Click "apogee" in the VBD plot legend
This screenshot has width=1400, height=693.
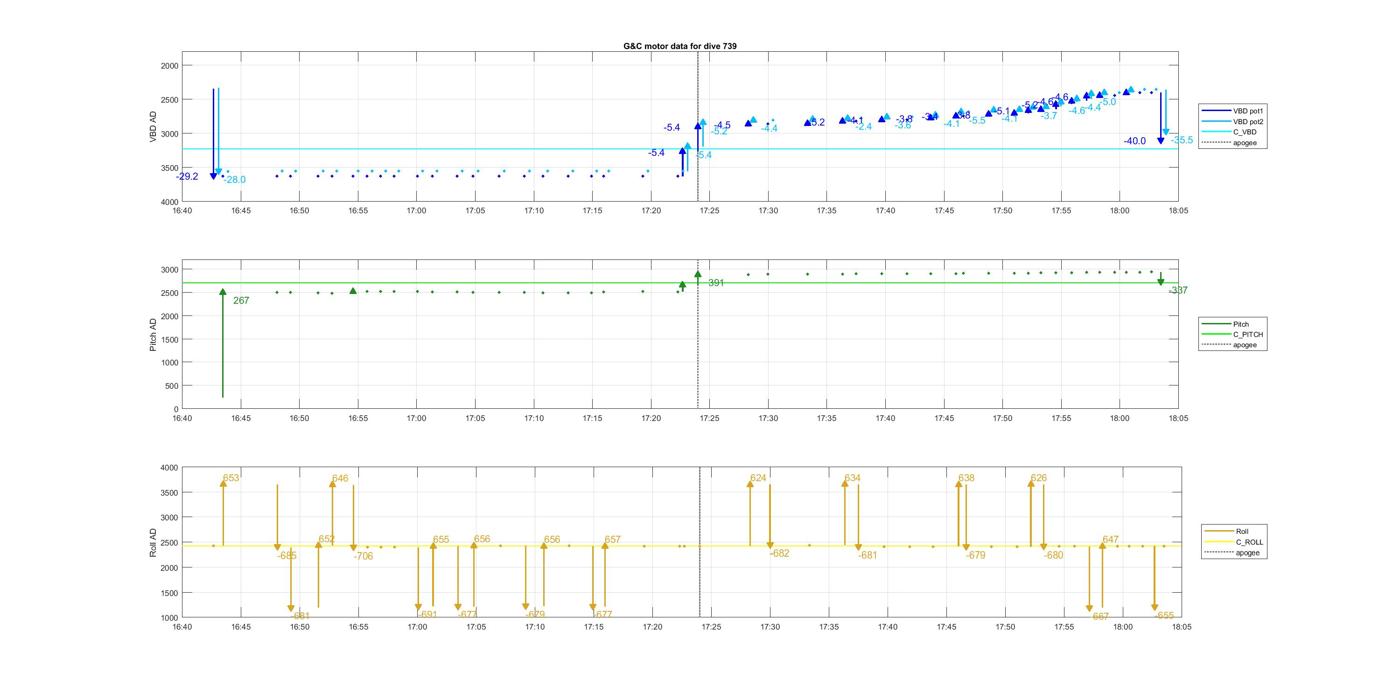pos(1232,142)
